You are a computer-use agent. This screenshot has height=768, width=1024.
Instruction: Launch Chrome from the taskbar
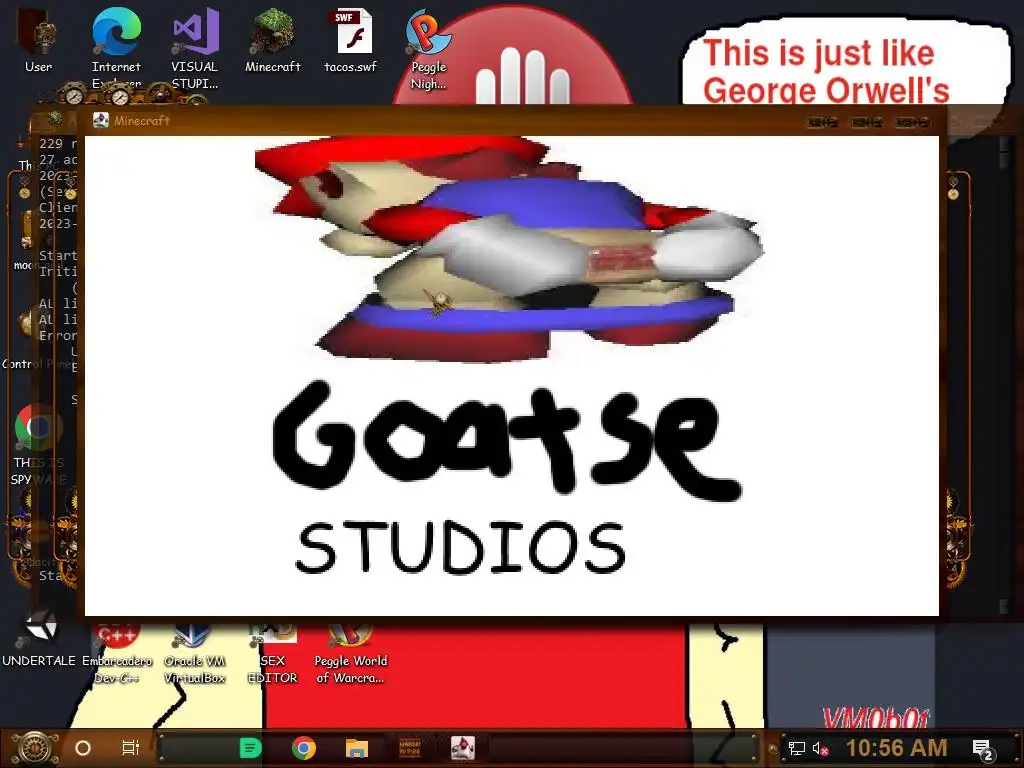[x=304, y=748]
